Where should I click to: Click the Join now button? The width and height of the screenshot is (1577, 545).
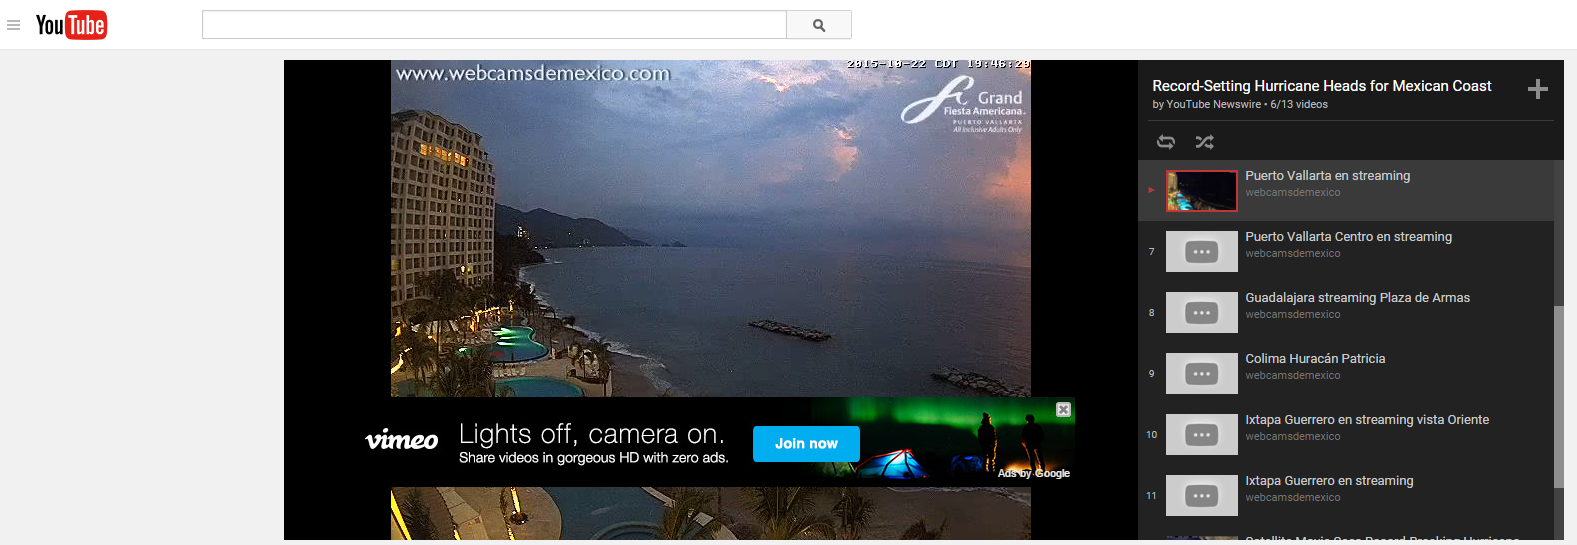(x=806, y=444)
